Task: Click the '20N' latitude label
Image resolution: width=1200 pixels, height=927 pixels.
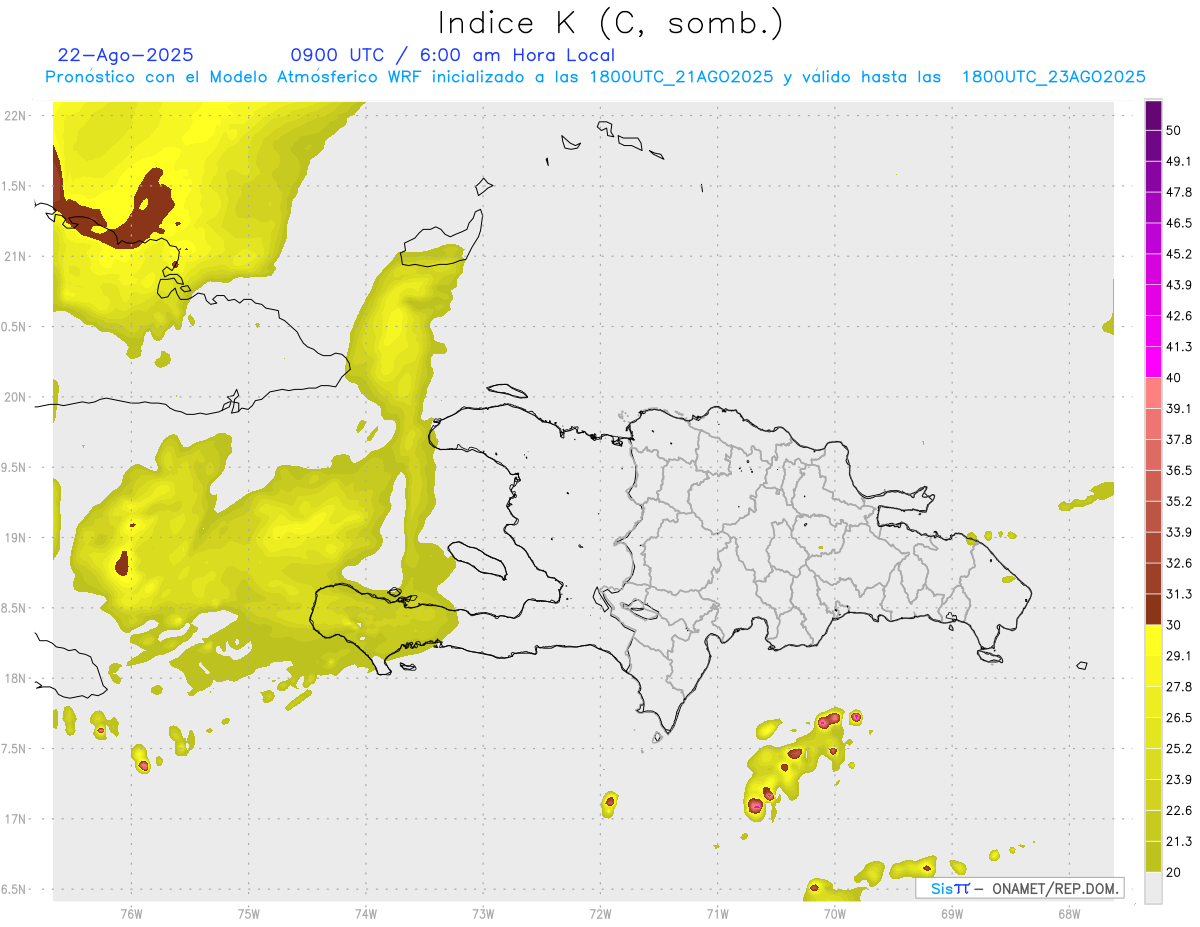Action: [x=15, y=397]
